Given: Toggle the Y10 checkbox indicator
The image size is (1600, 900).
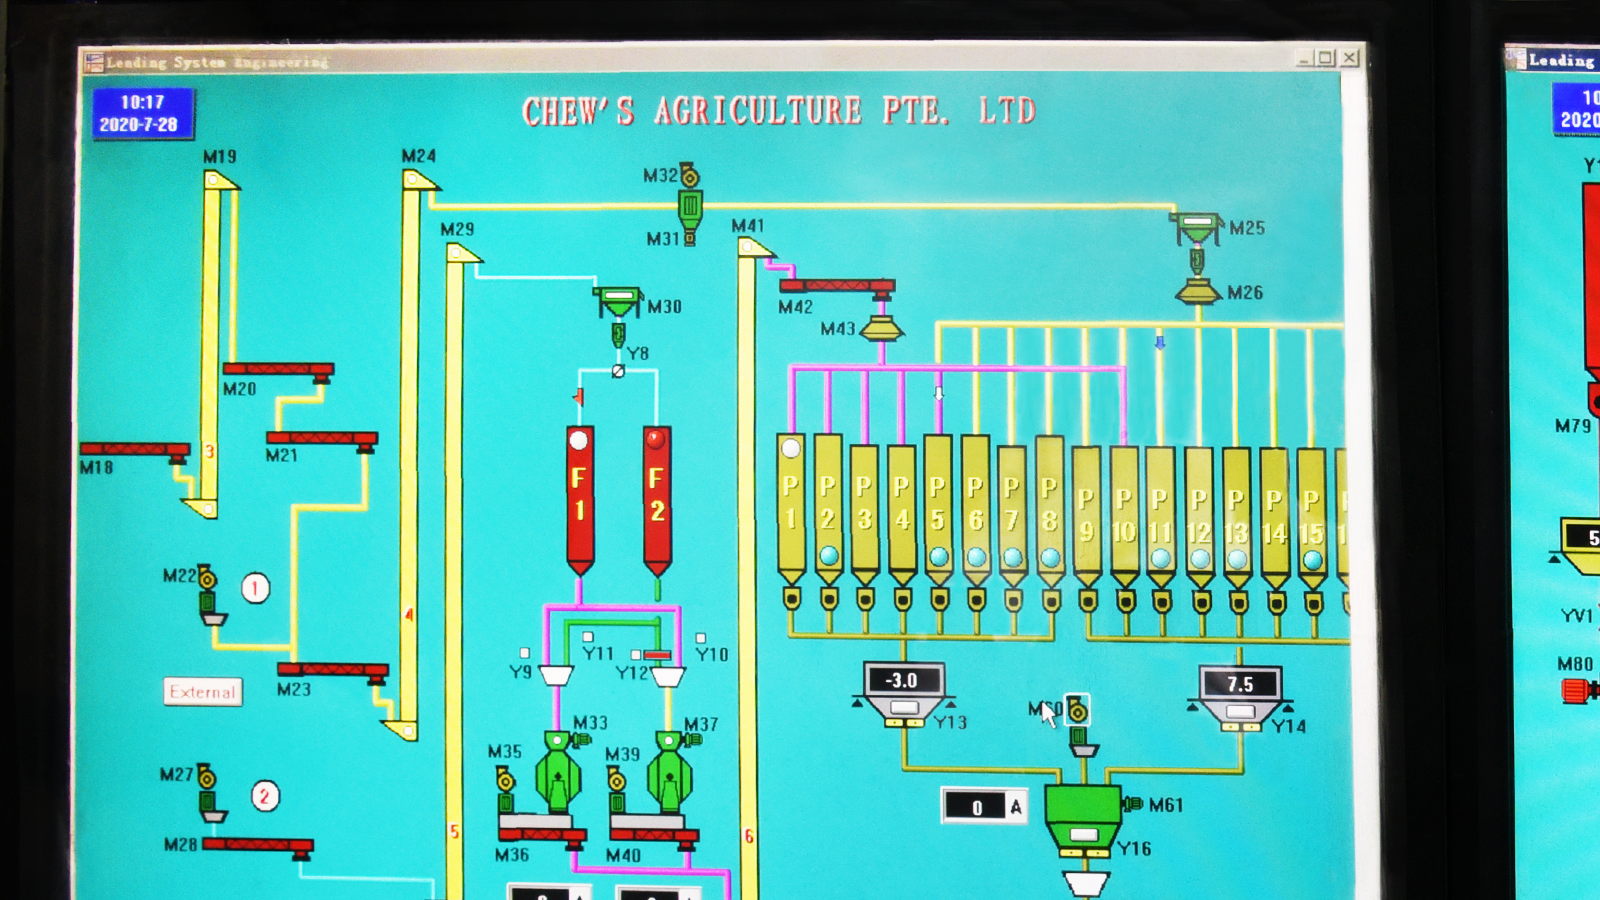Looking at the screenshot, I should 700,638.
